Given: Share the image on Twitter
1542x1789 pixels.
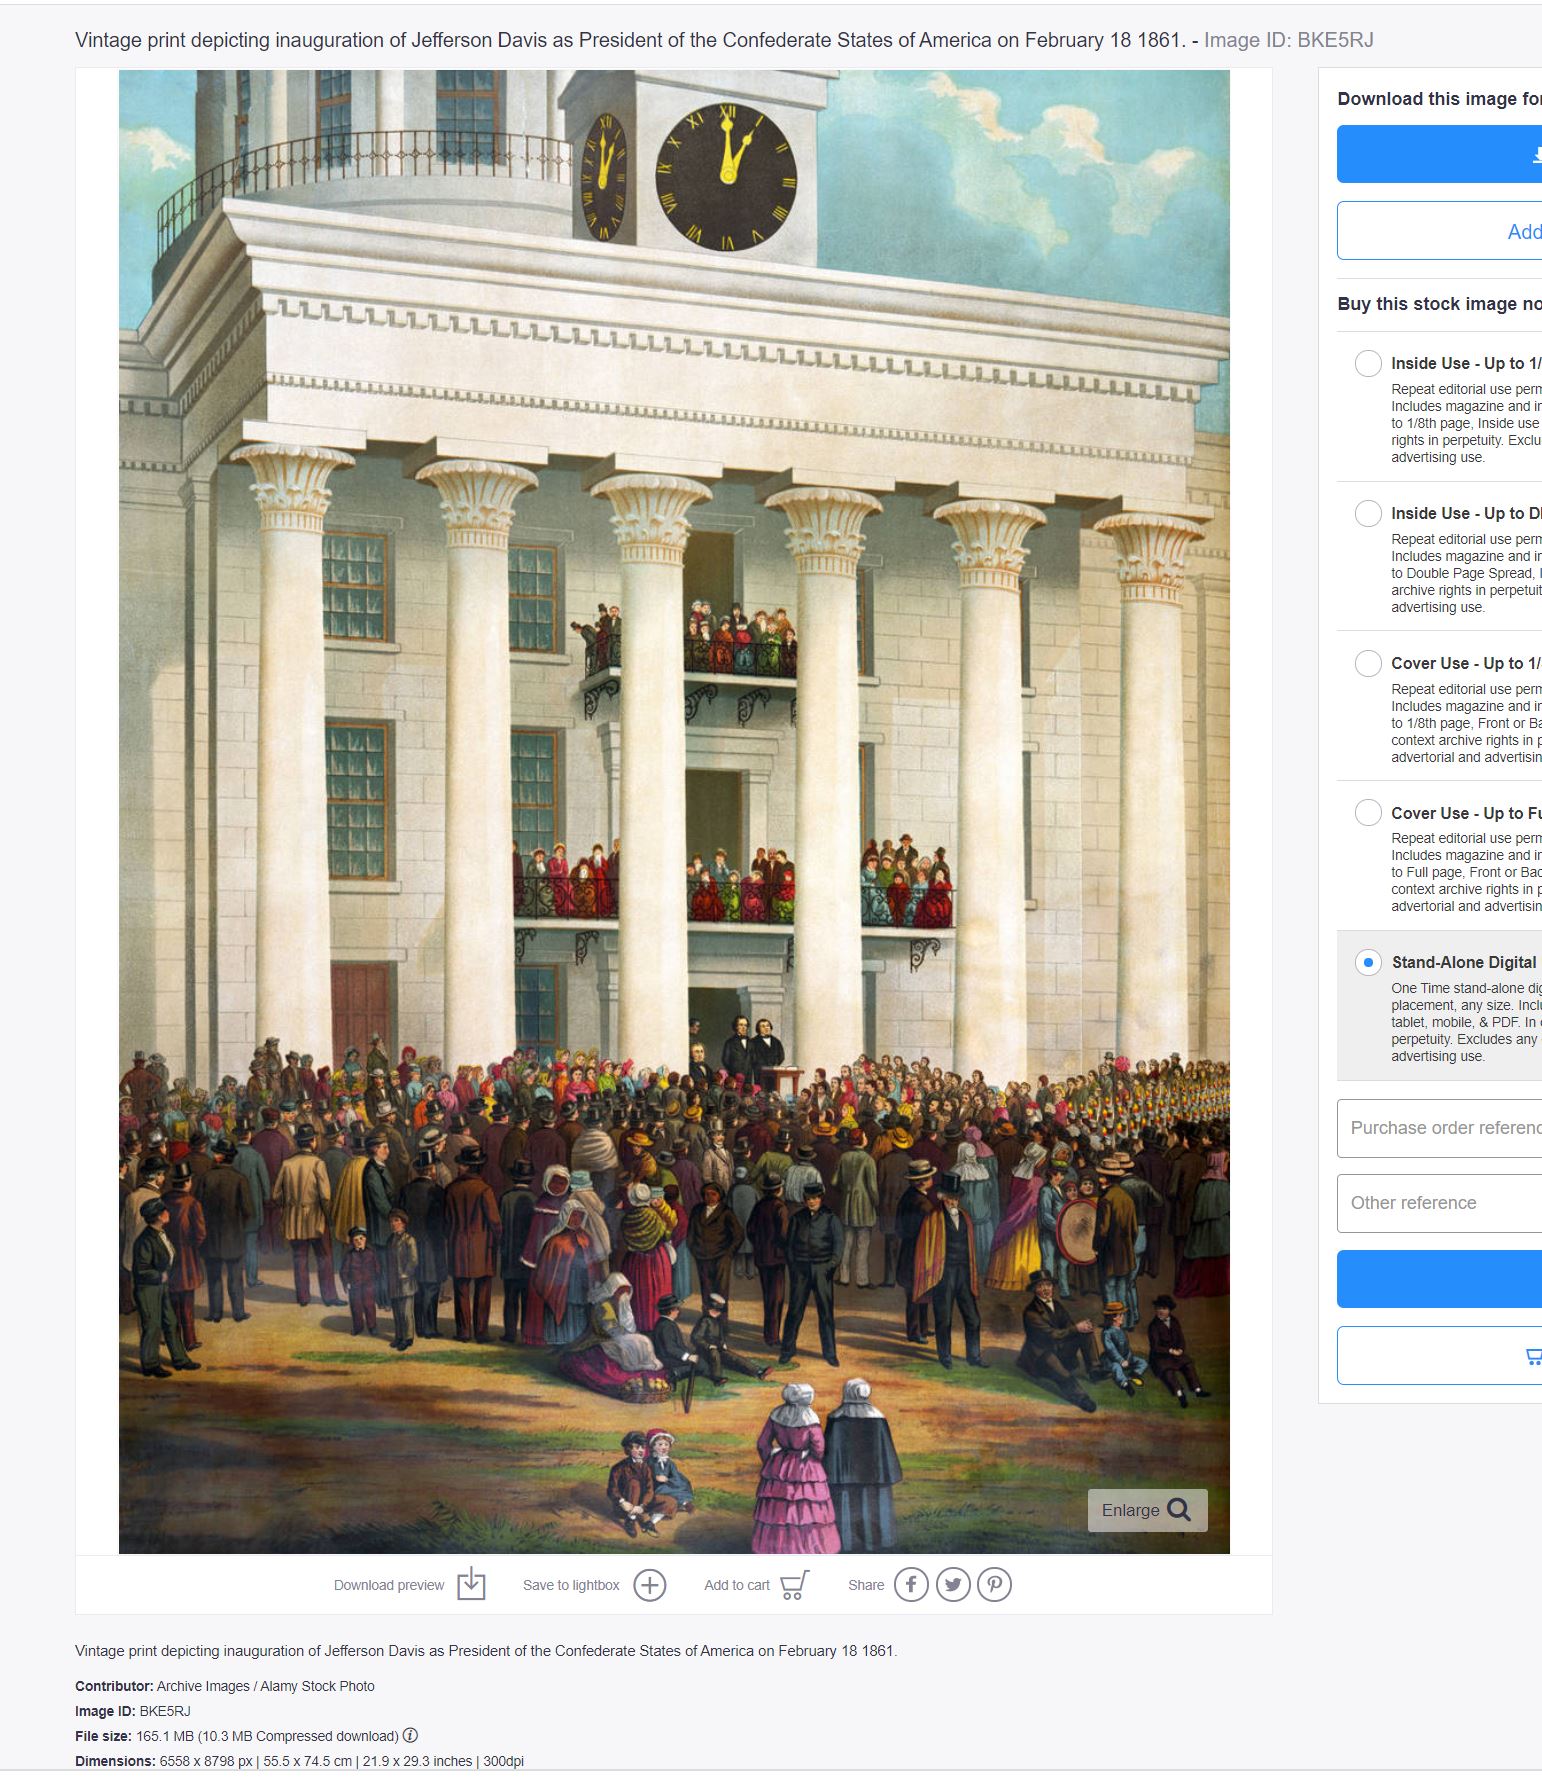Looking at the screenshot, I should [953, 1585].
